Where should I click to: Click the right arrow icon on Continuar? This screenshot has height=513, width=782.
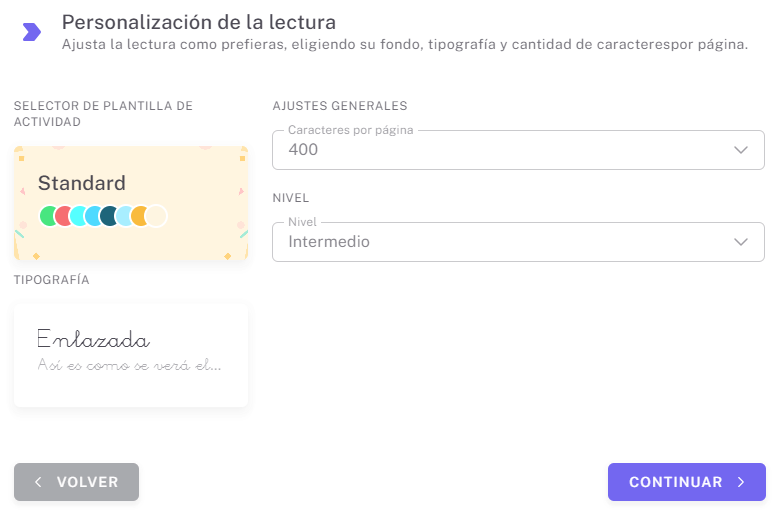(x=741, y=482)
